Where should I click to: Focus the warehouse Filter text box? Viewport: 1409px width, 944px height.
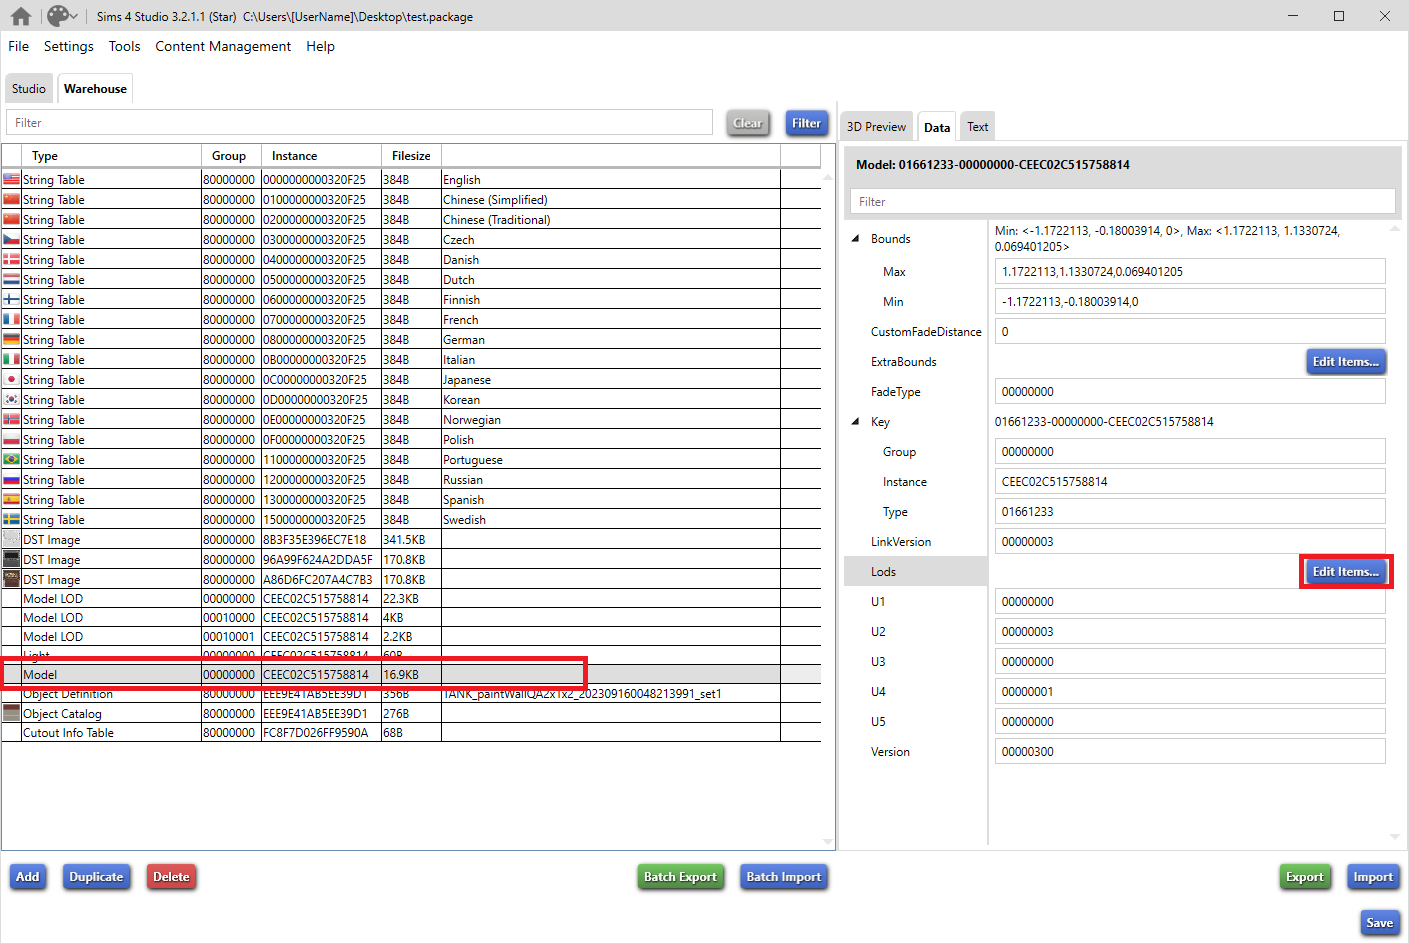click(x=360, y=123)
